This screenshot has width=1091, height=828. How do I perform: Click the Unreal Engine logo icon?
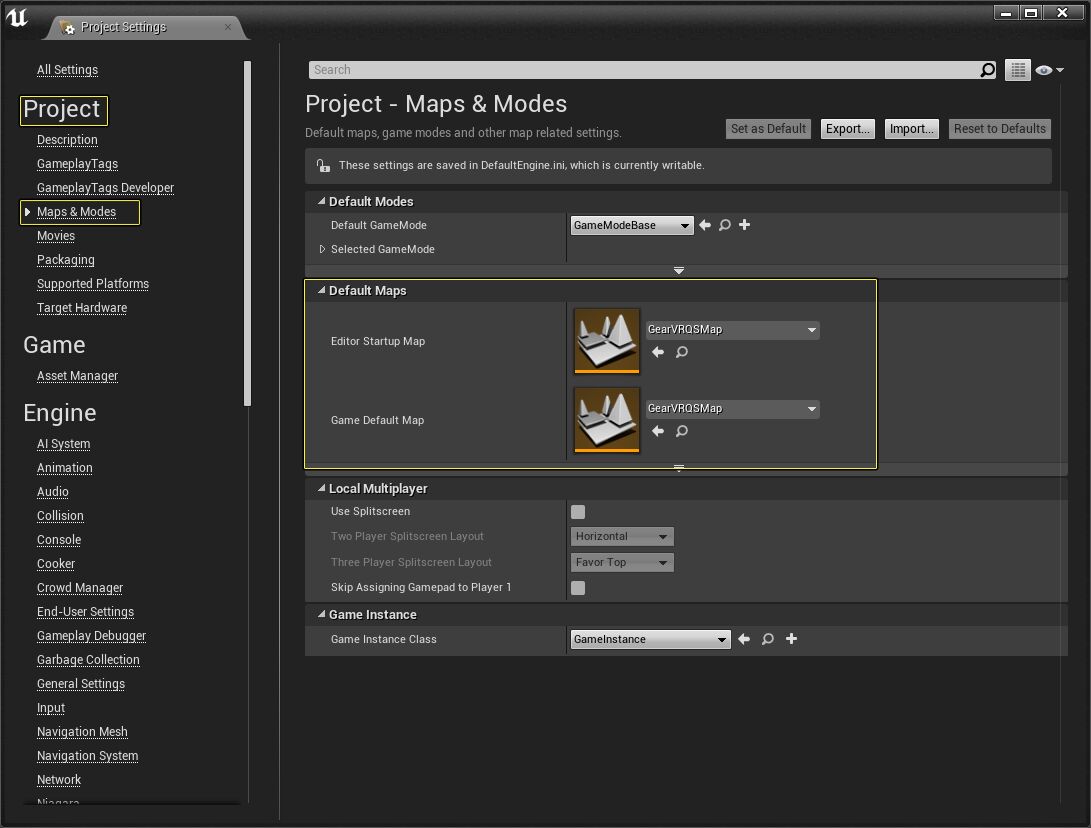17,18
